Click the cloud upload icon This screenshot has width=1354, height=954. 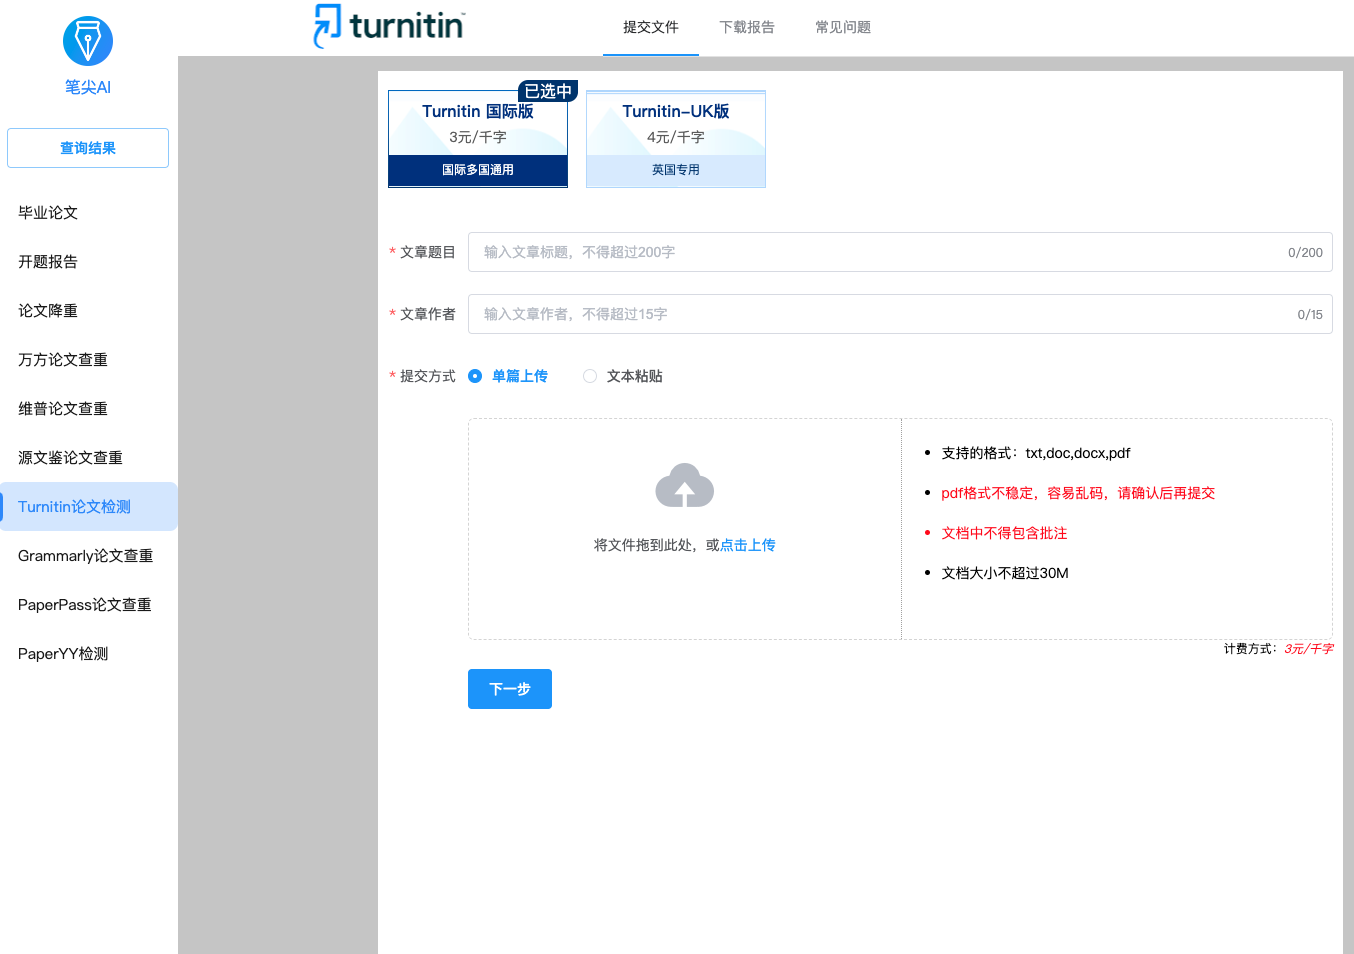point(684,486)
